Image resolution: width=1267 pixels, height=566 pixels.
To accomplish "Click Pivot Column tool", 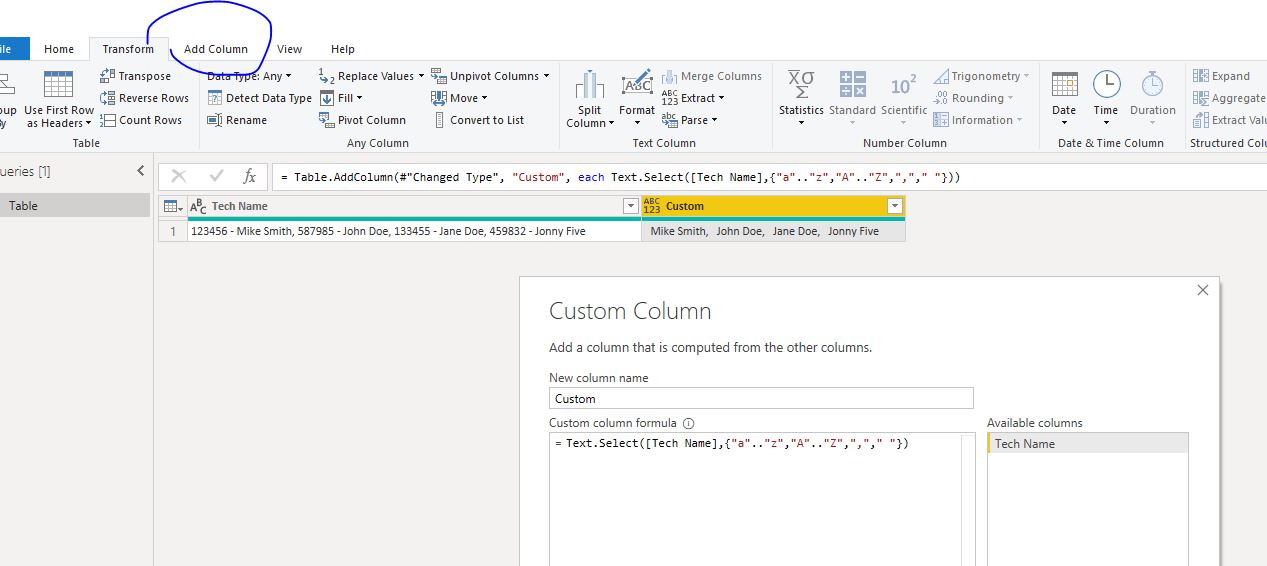I will [362, 120].
